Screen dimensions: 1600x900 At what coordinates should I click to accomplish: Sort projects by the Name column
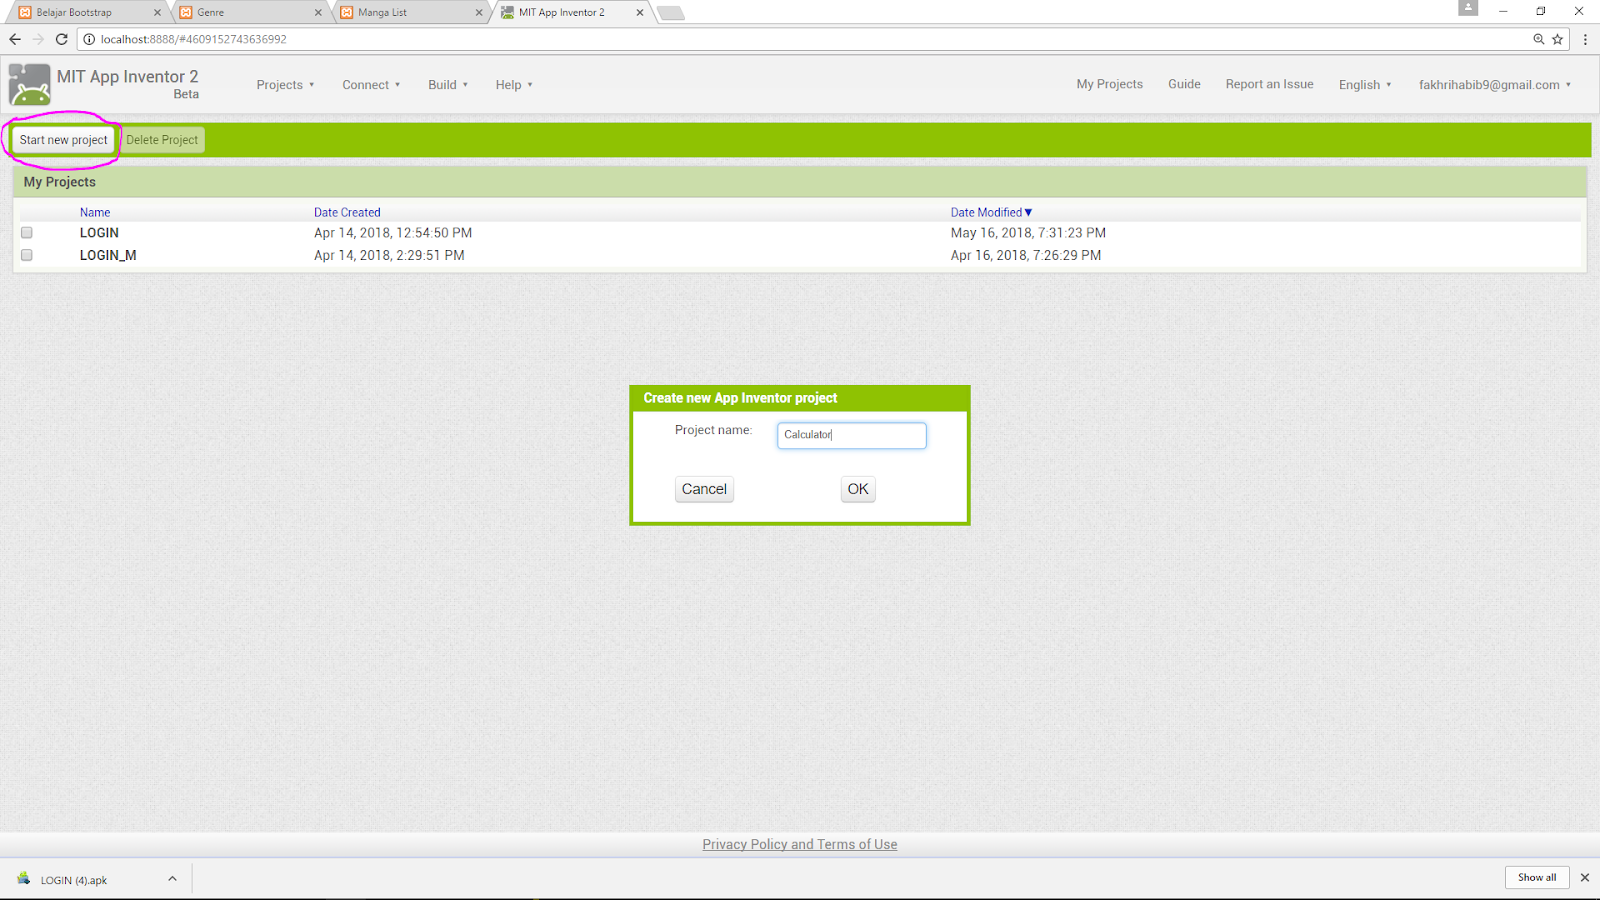pyautogui.click(x=95, y=212)
